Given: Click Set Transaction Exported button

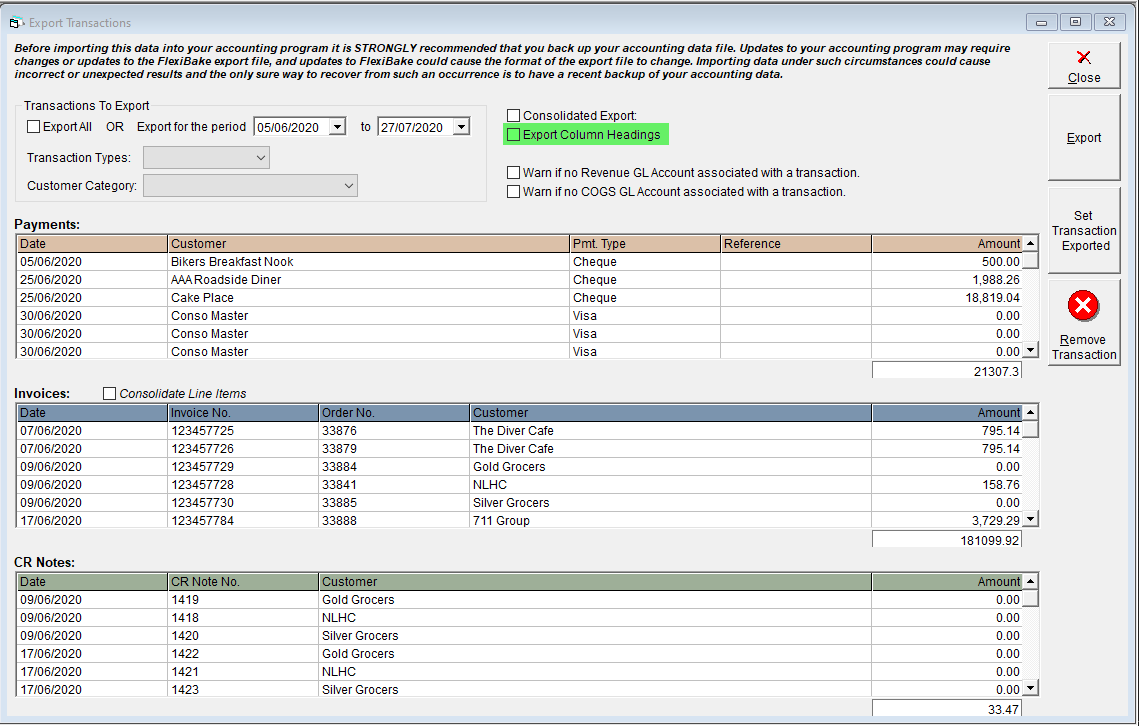Looking at the screenshot, I should 1083,230.
